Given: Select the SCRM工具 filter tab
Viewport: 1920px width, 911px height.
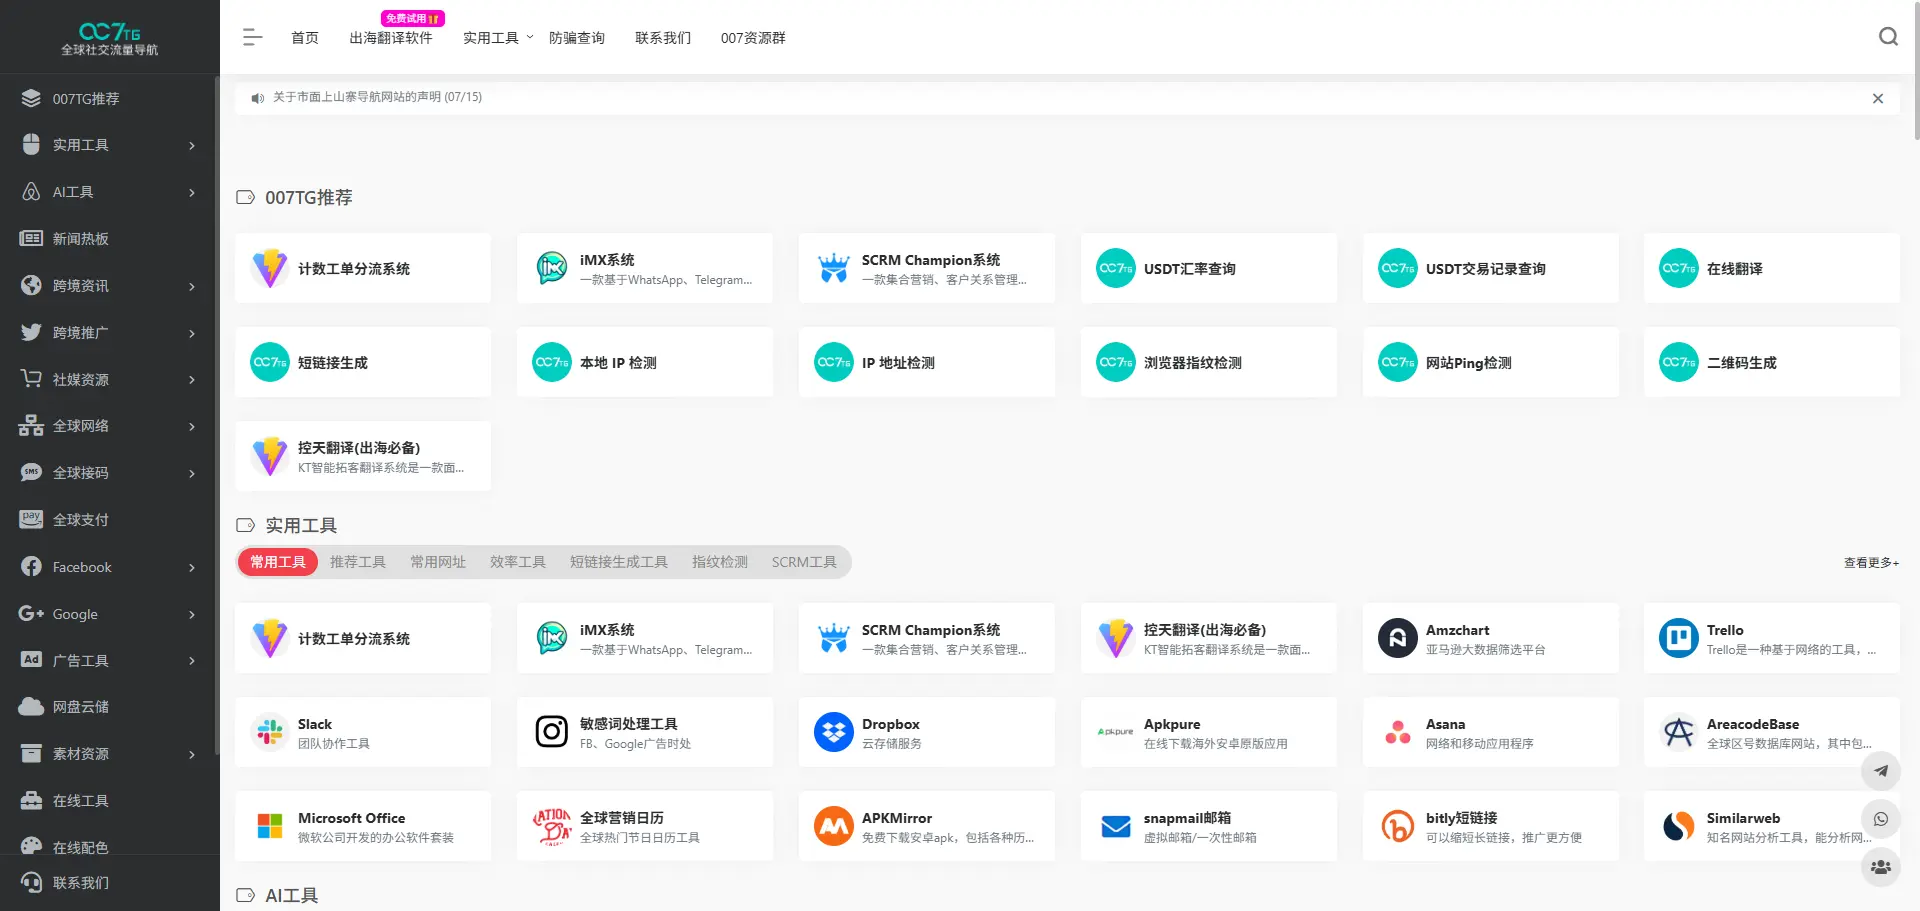Looking at the screenshot, I should [804, 561].
